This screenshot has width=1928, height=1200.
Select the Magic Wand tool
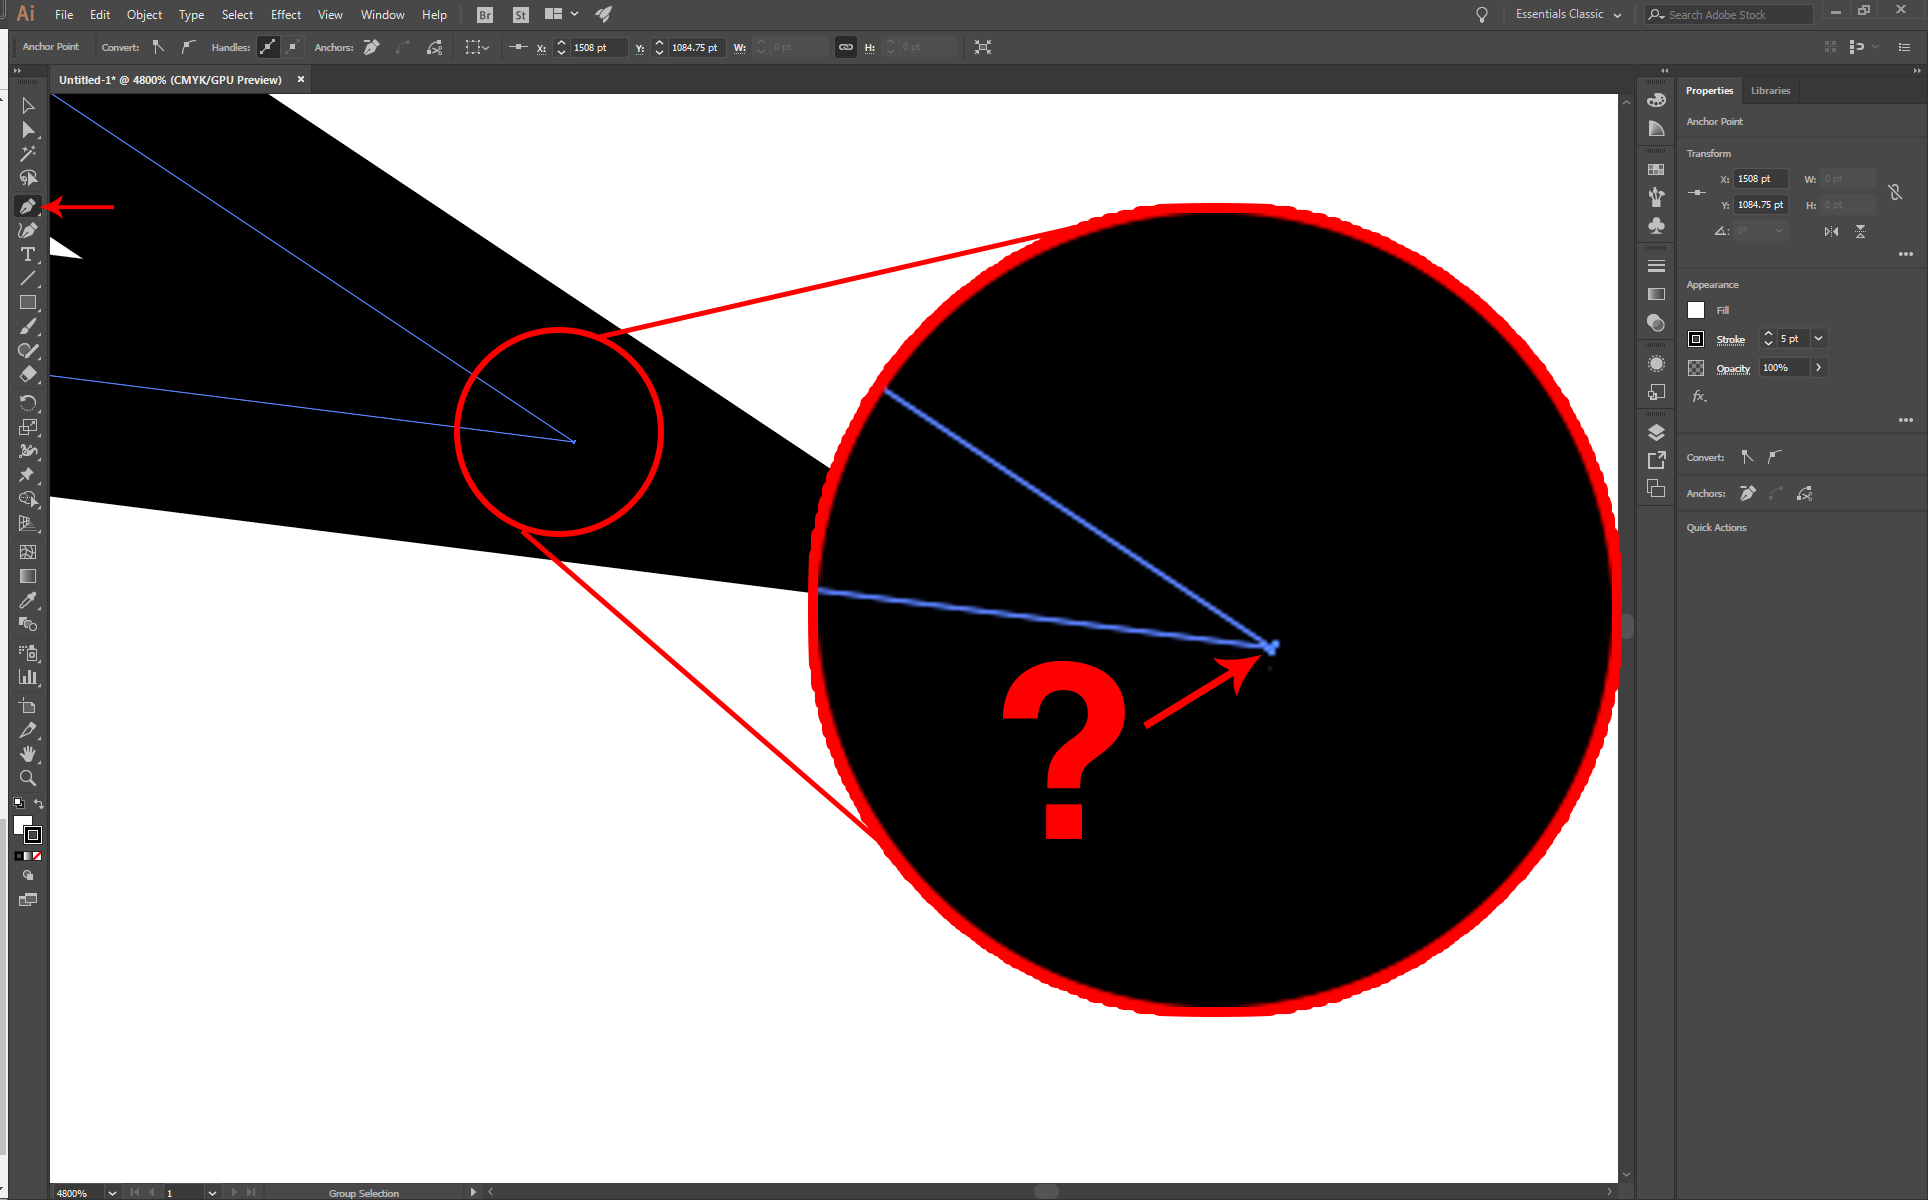click(27, 154)
